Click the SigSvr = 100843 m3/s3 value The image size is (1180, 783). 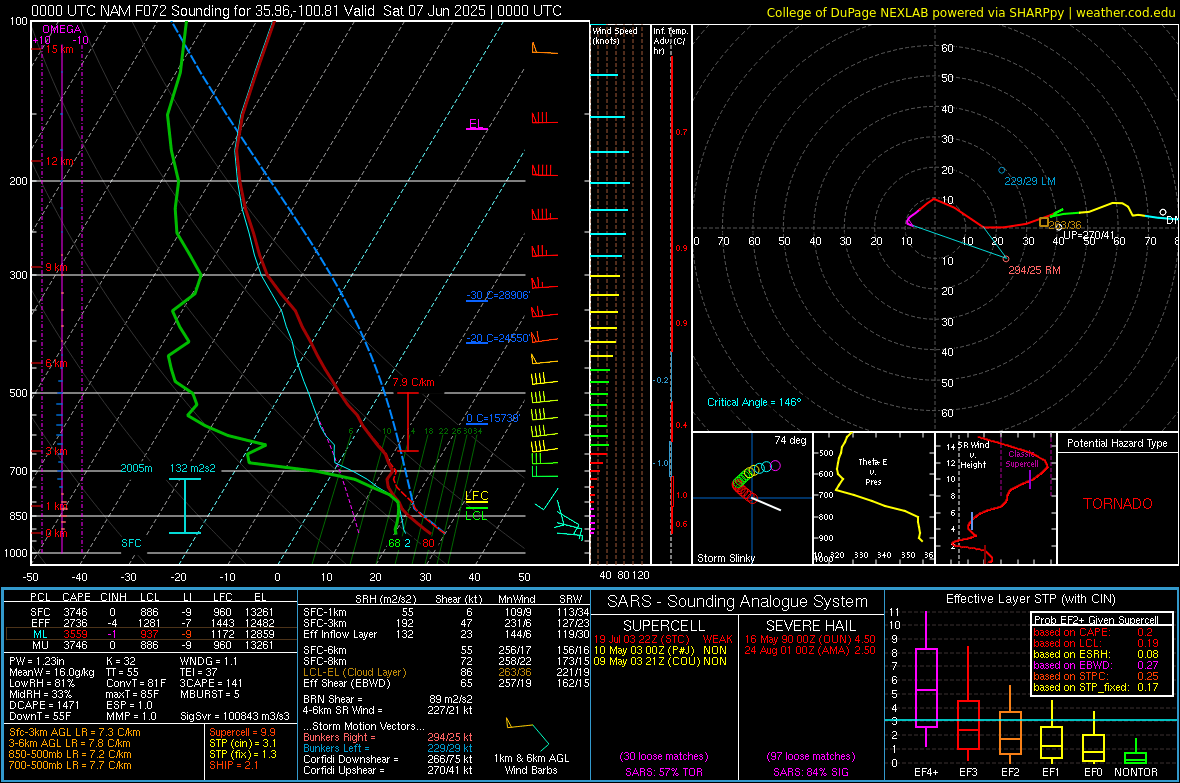coord(235,716)
